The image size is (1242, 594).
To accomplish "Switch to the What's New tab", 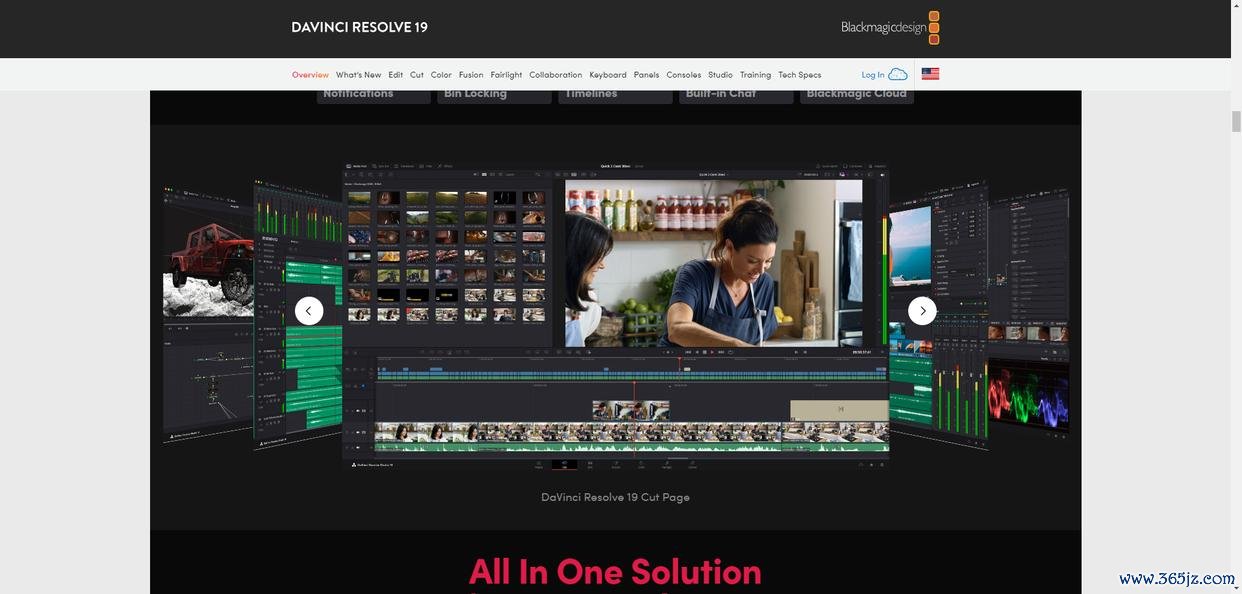I will tap(358, 75).
